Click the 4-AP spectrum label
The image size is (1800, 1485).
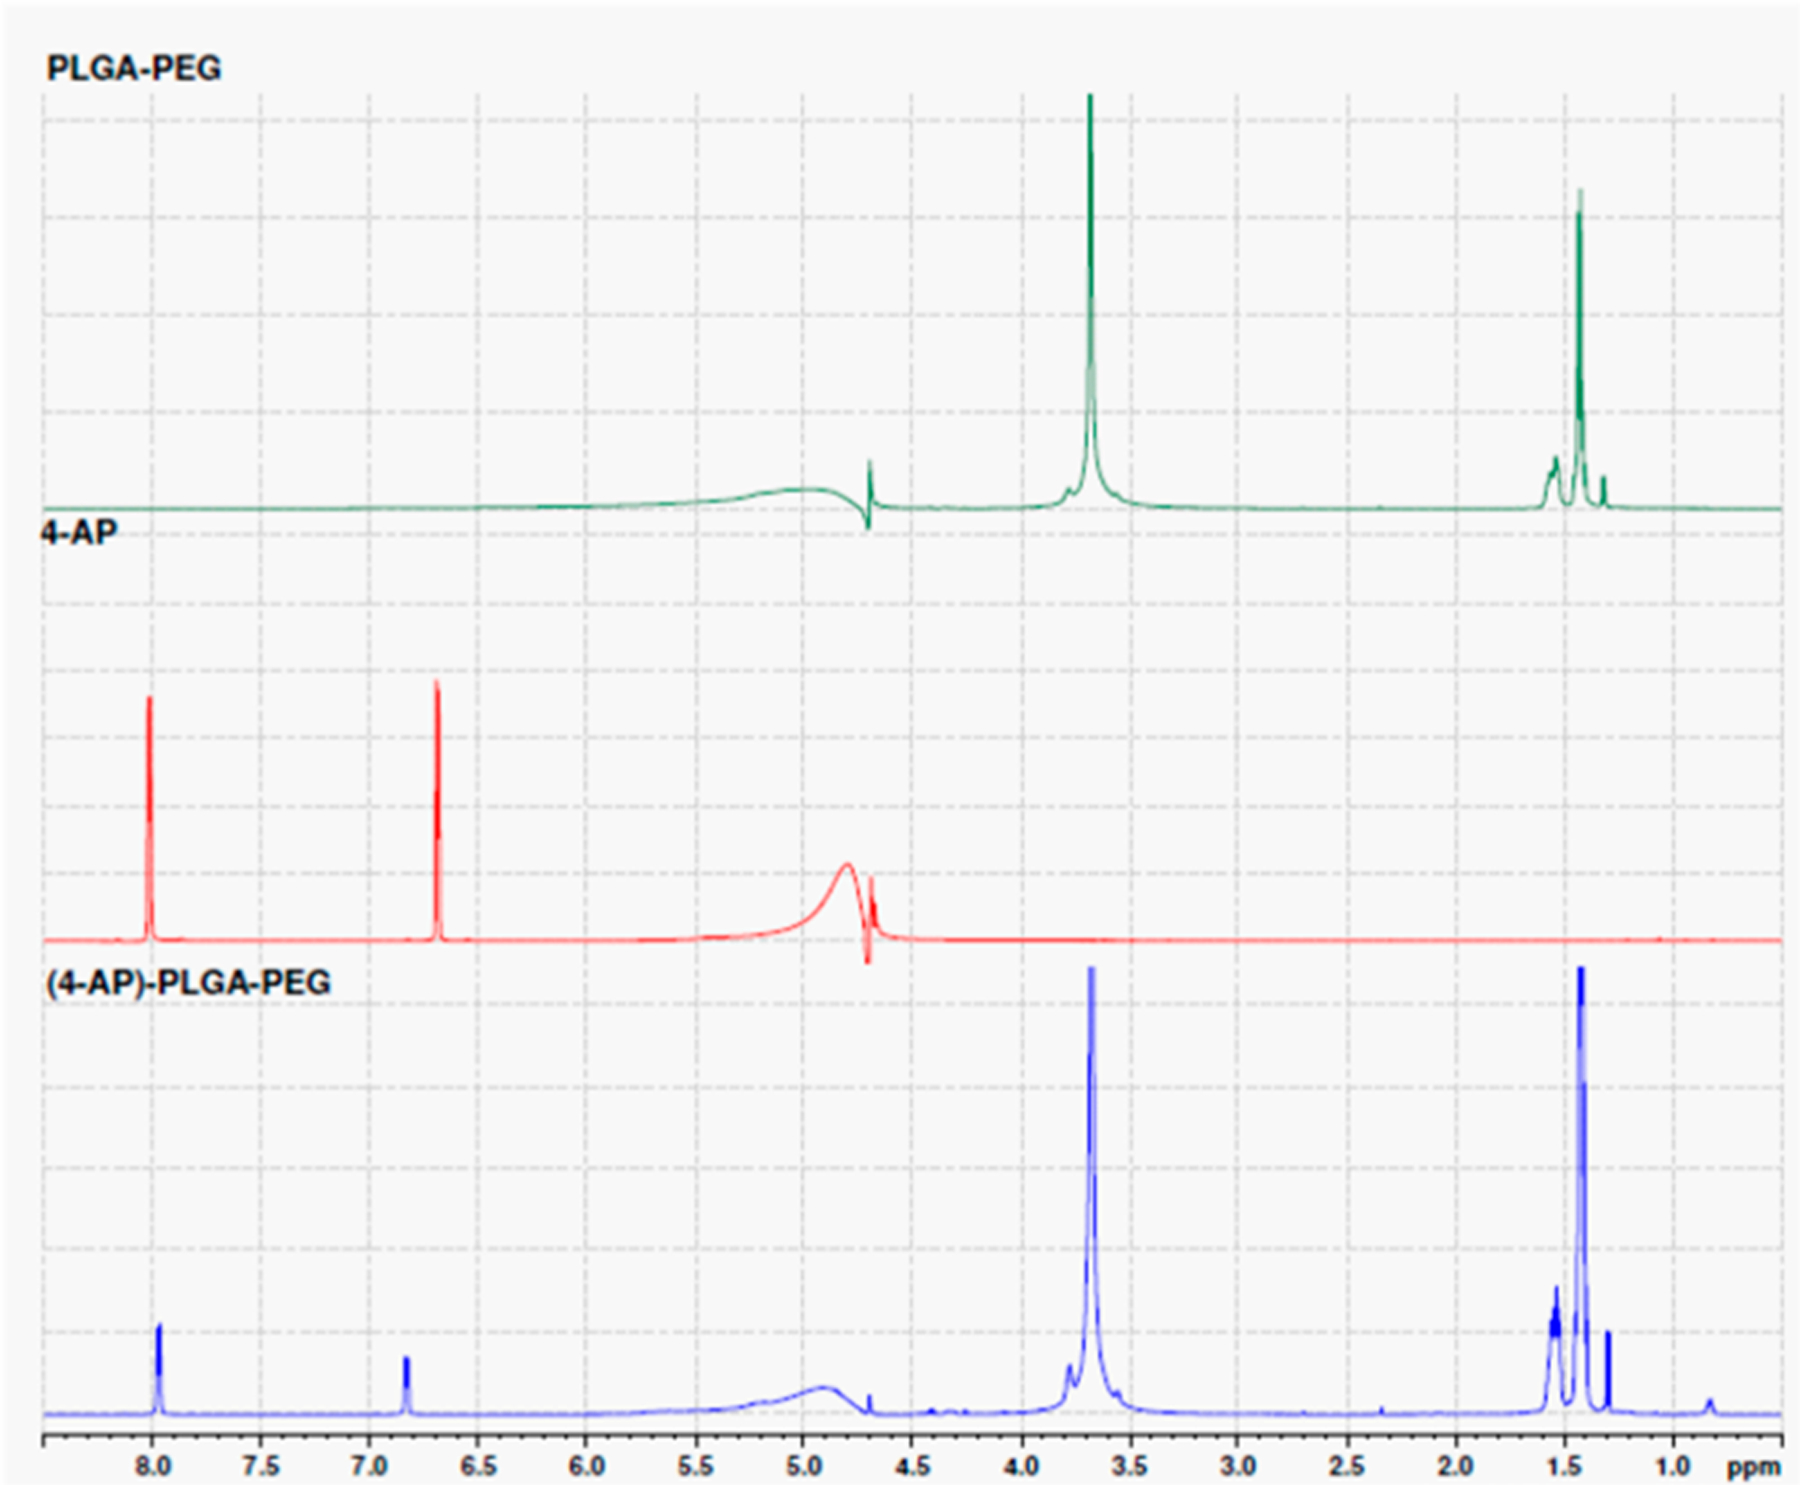(79, 532)
